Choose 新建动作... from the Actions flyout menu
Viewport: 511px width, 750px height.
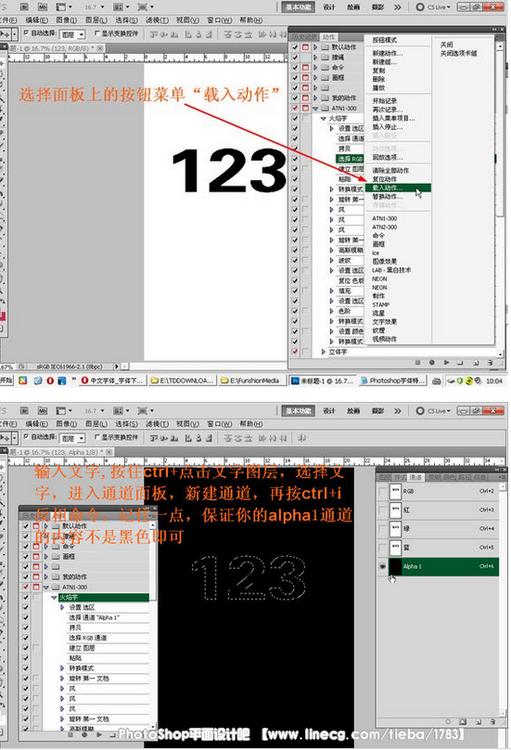388,53
